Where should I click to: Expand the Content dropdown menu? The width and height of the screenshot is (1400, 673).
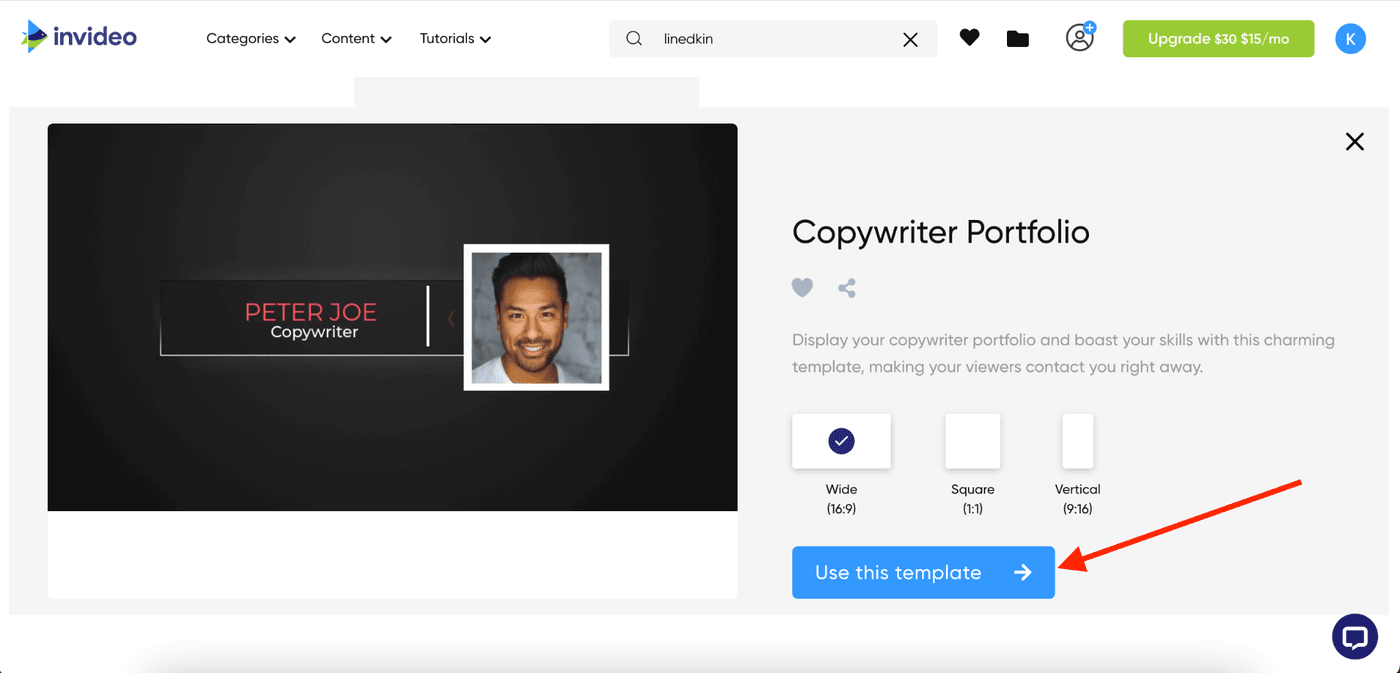[356, 39]
